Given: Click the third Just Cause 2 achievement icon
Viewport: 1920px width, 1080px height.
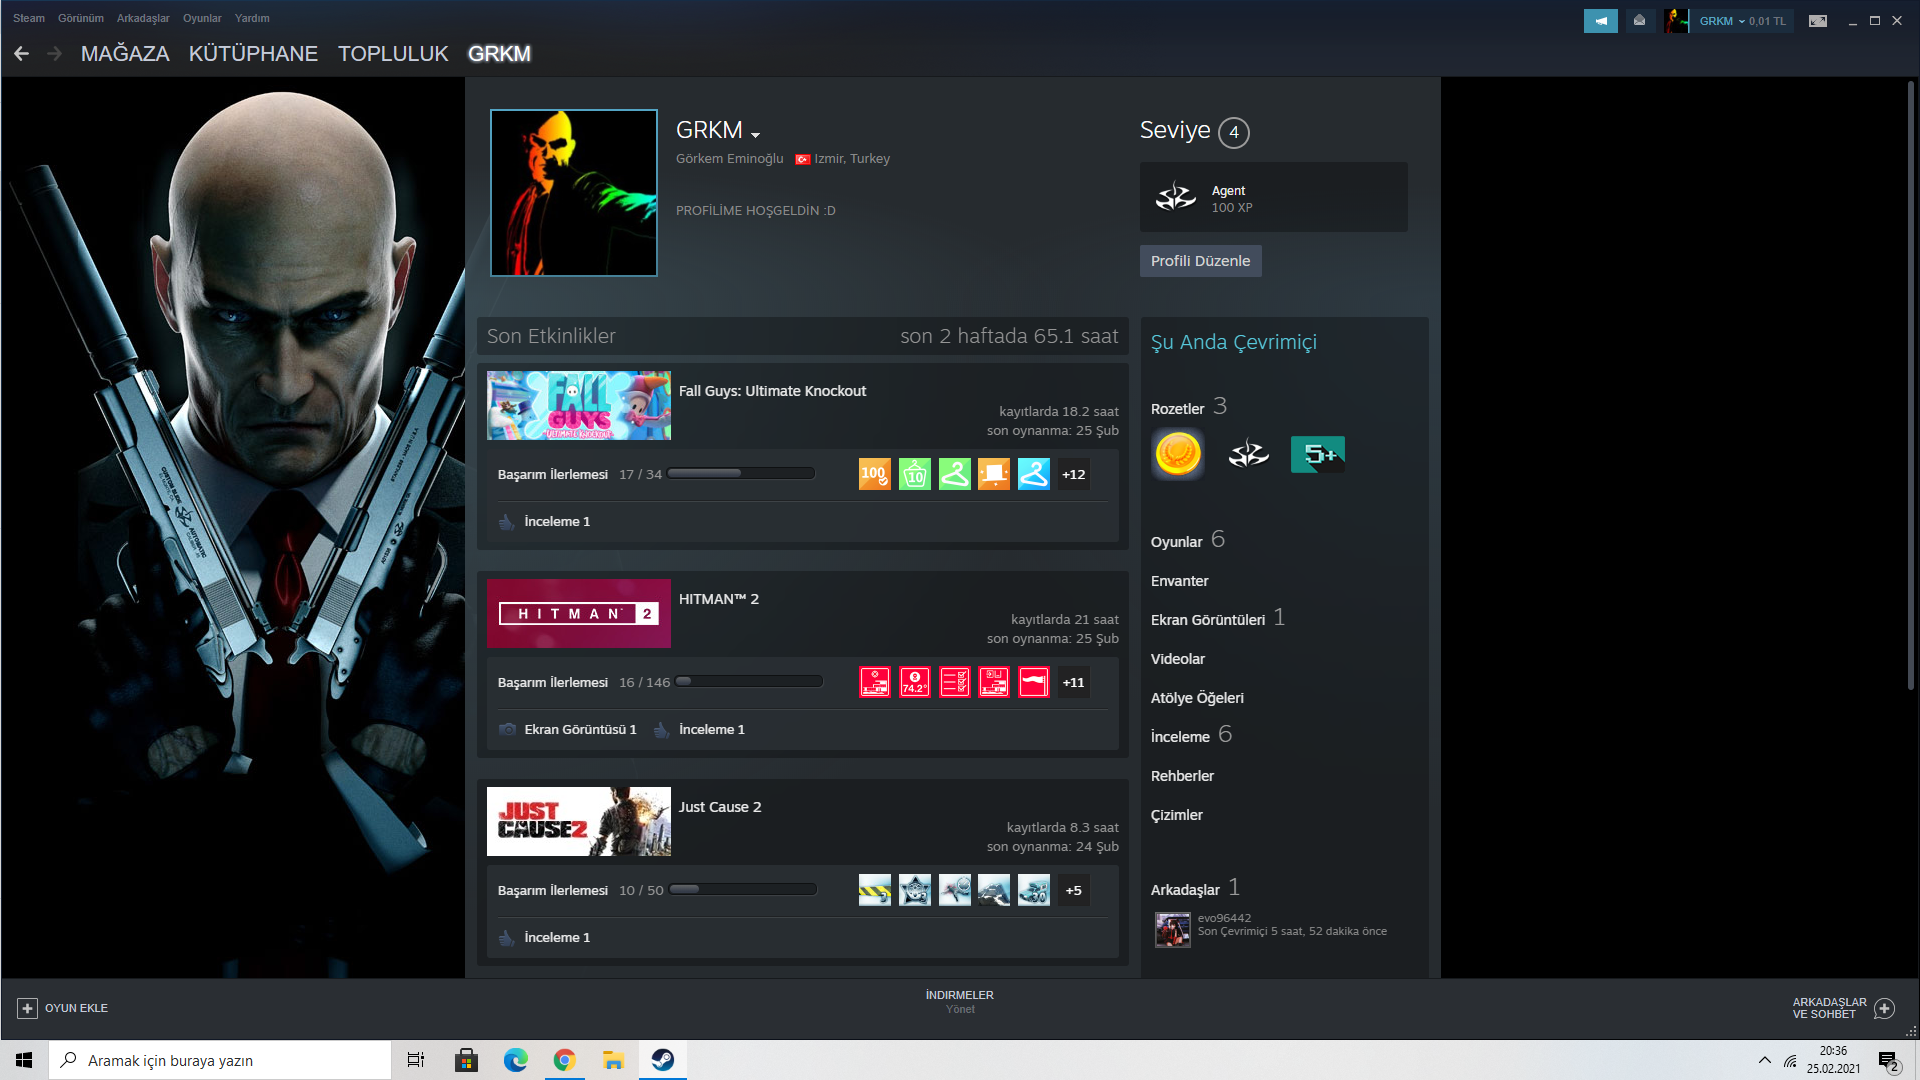Looking at the screenshot, I should point(955,890).
